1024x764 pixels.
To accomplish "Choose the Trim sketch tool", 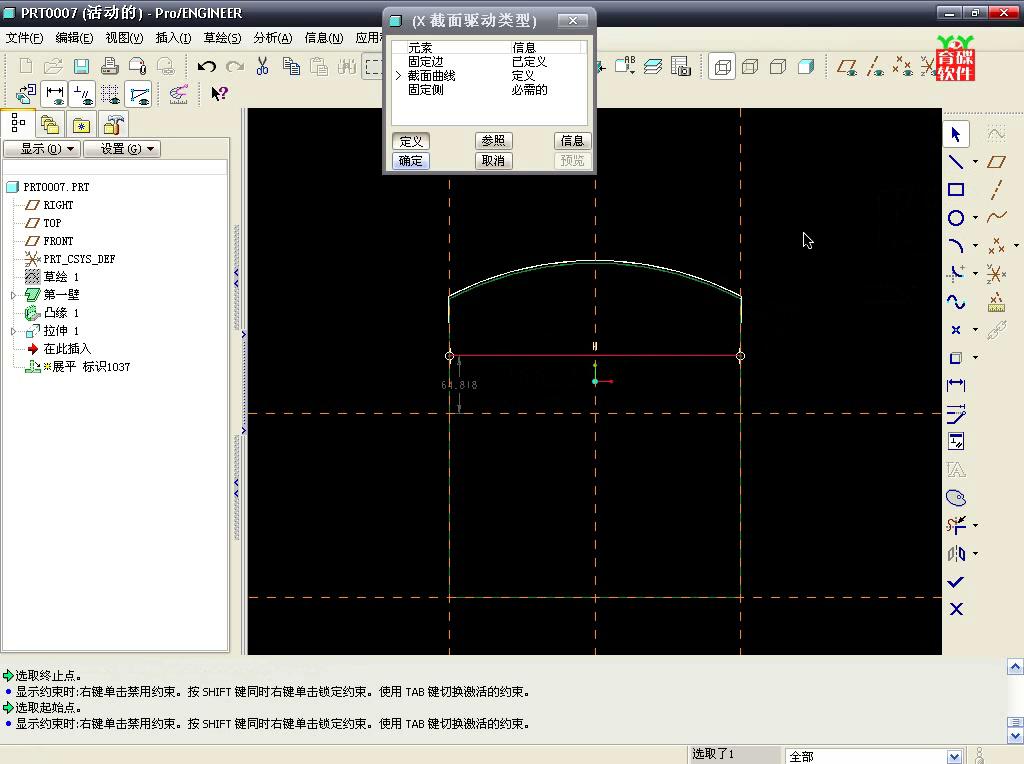I will coord(956,526).
